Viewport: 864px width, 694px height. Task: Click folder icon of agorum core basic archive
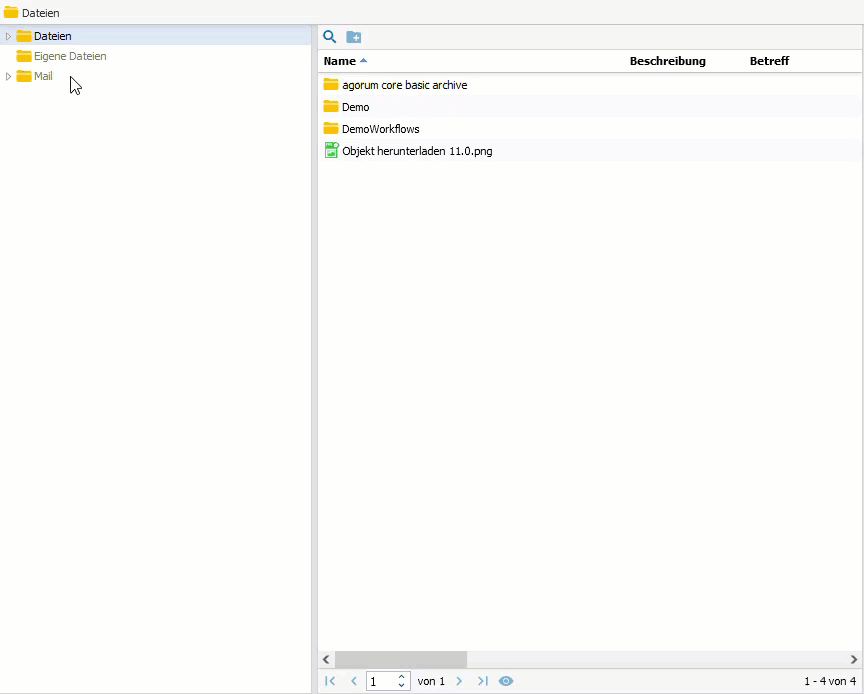tap(331, 84)
